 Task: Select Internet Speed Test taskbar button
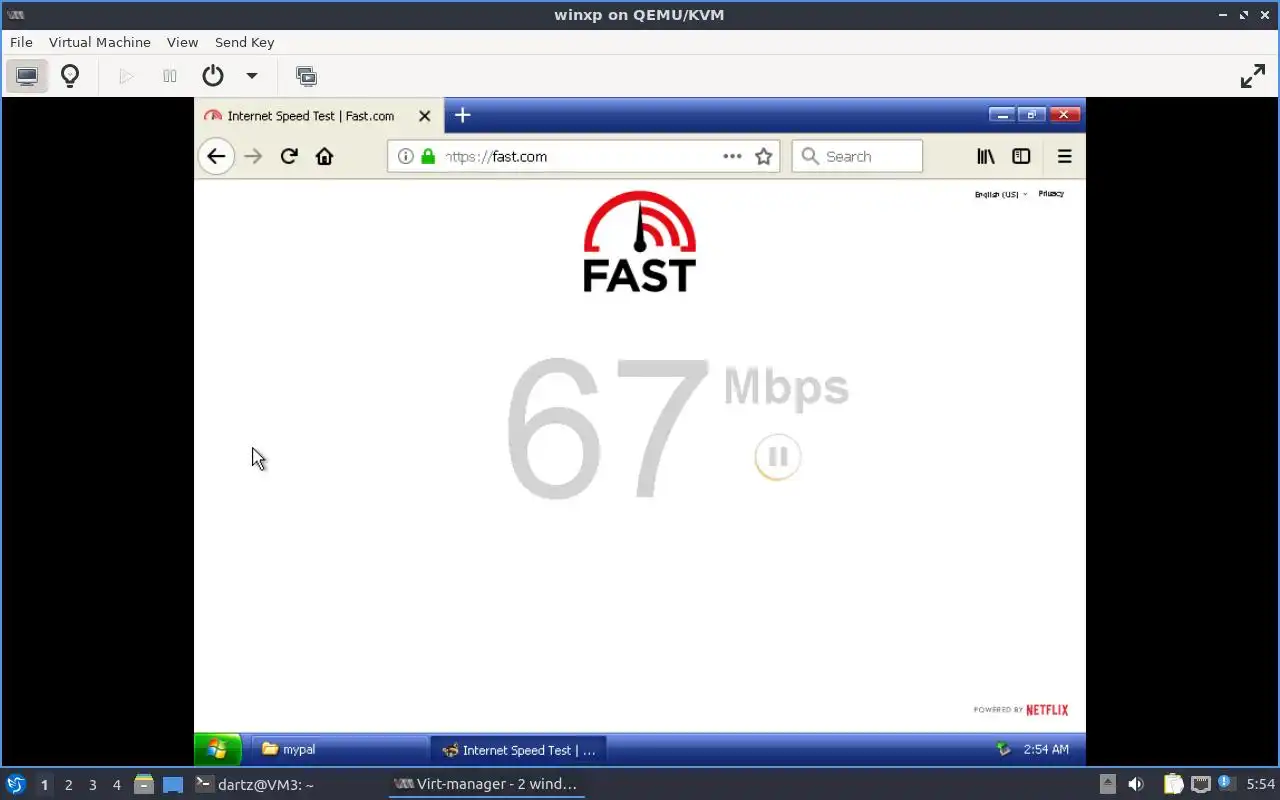[519, 750]
